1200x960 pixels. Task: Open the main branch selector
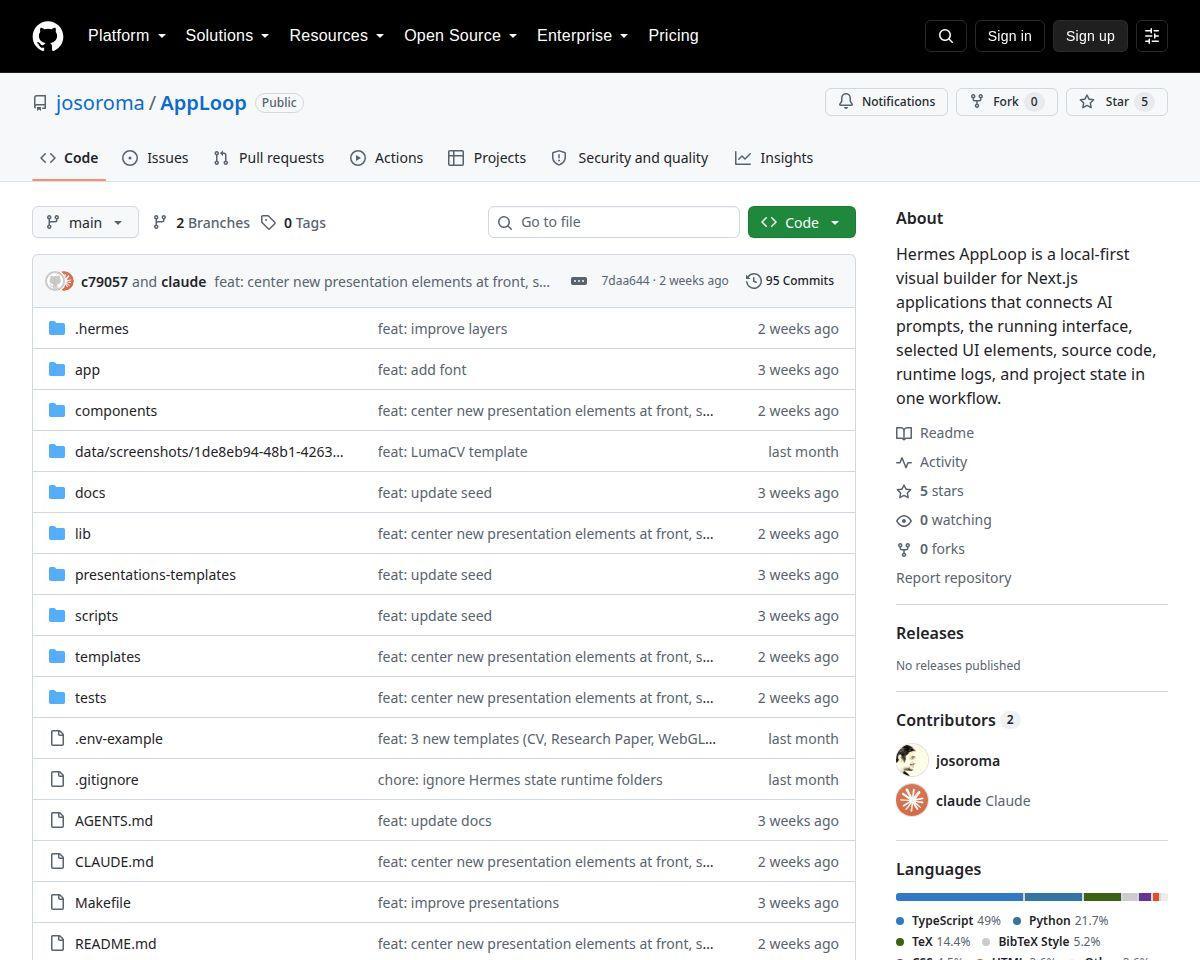coord(85,222)
